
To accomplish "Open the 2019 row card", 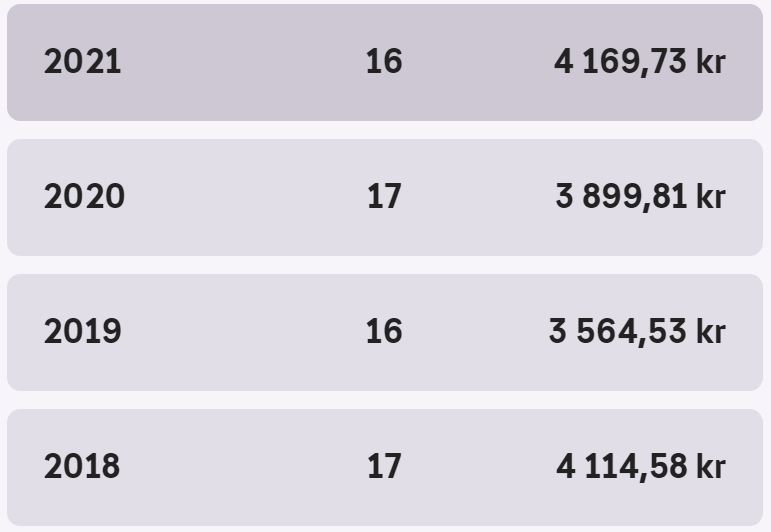I will 385,332.
